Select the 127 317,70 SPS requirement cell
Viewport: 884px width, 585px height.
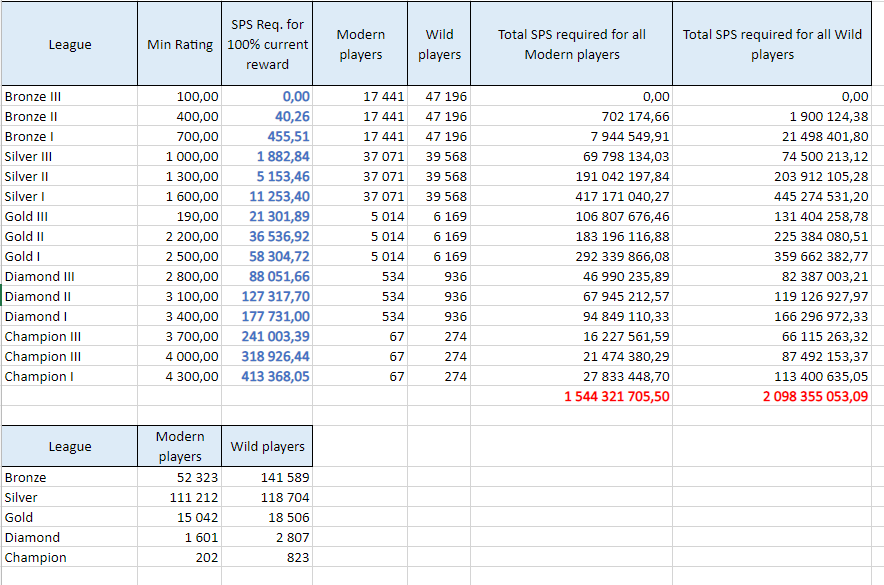(x=267, y=296)
